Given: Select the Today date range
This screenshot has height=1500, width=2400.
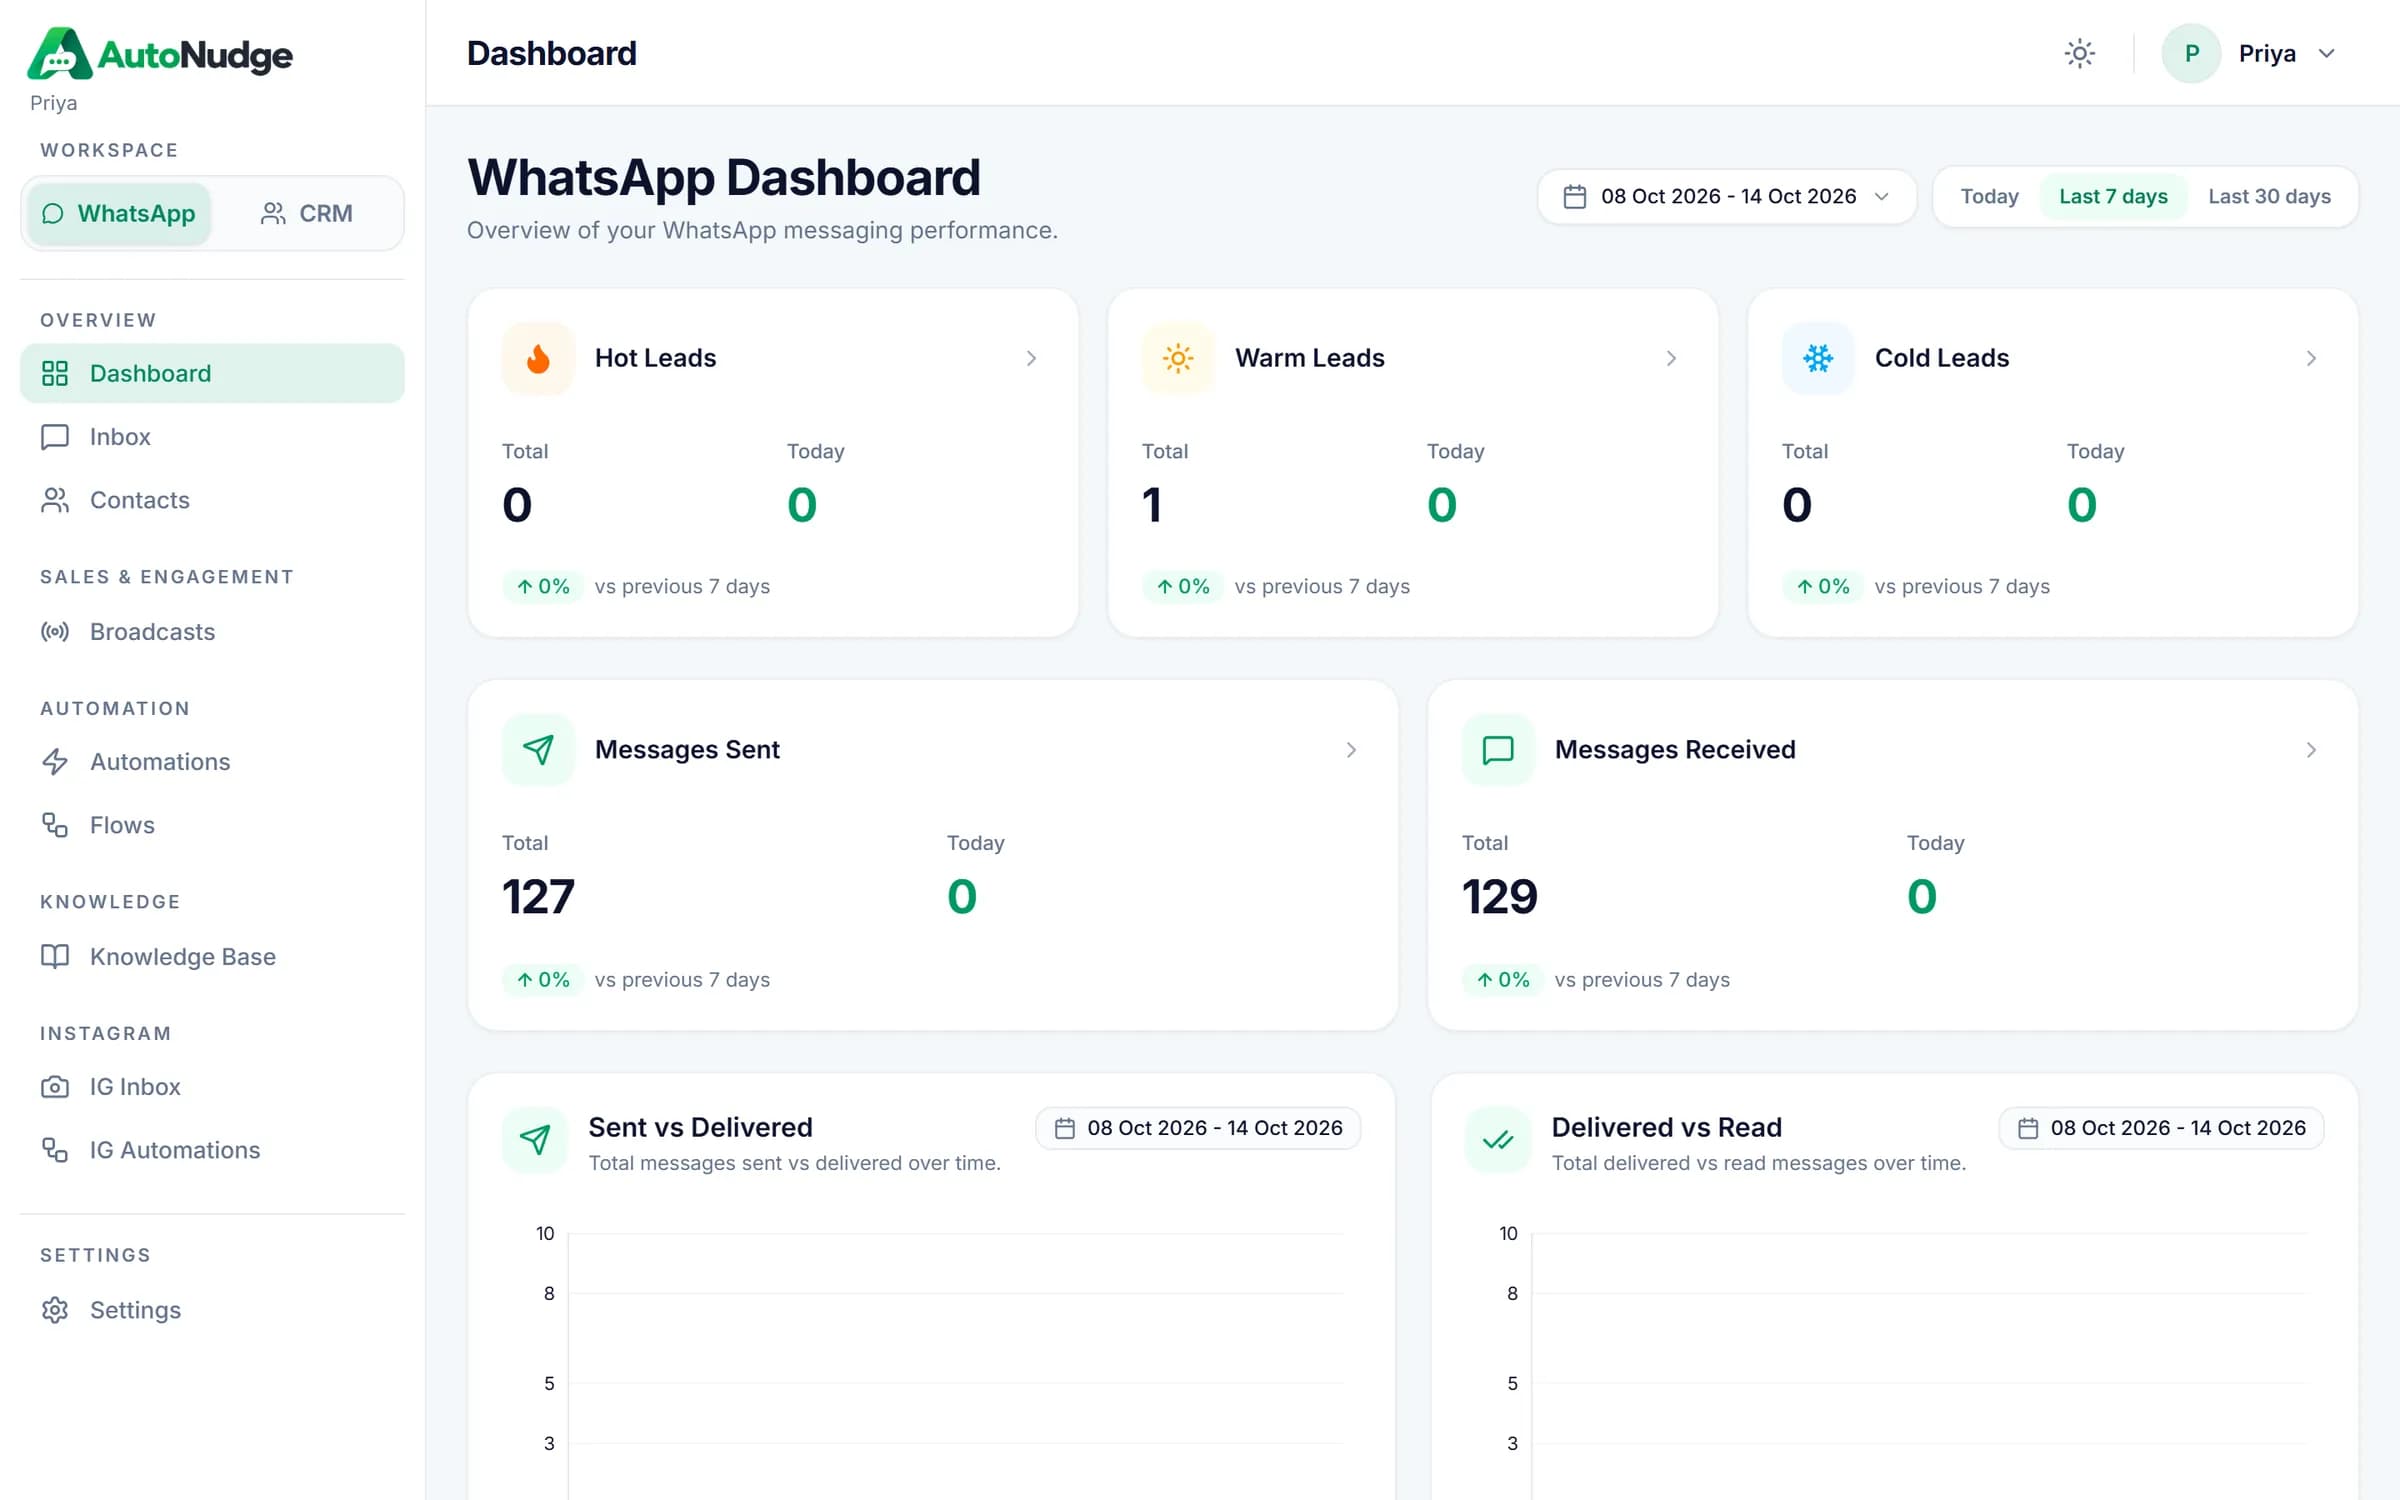Looking at the screenshot, I should tap(1989, 196).
